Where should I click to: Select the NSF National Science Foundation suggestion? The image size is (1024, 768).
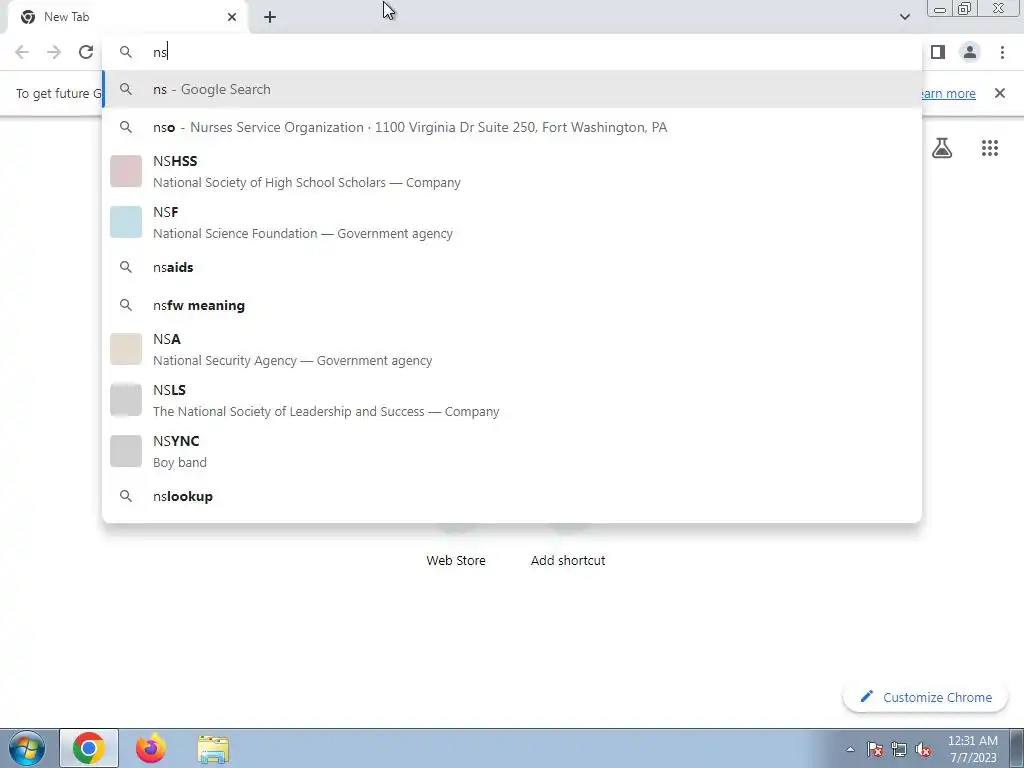pyautogui.click(x=512, y=223)
